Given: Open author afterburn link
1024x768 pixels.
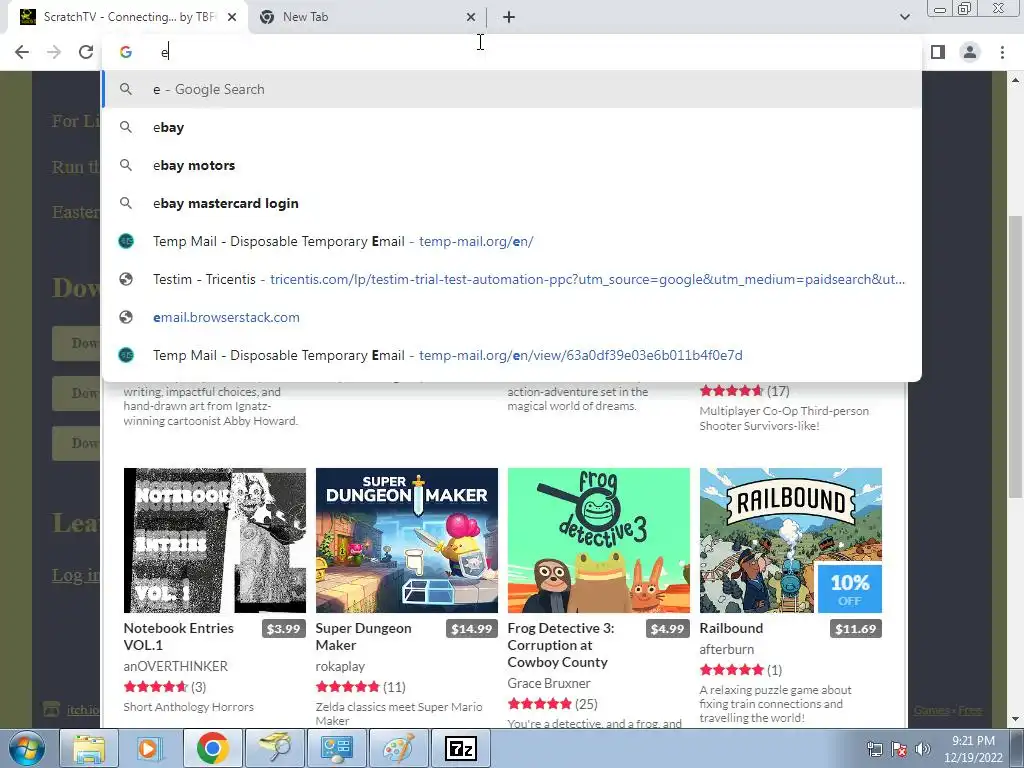Looking at the screenshot, I should coord(726,649).
